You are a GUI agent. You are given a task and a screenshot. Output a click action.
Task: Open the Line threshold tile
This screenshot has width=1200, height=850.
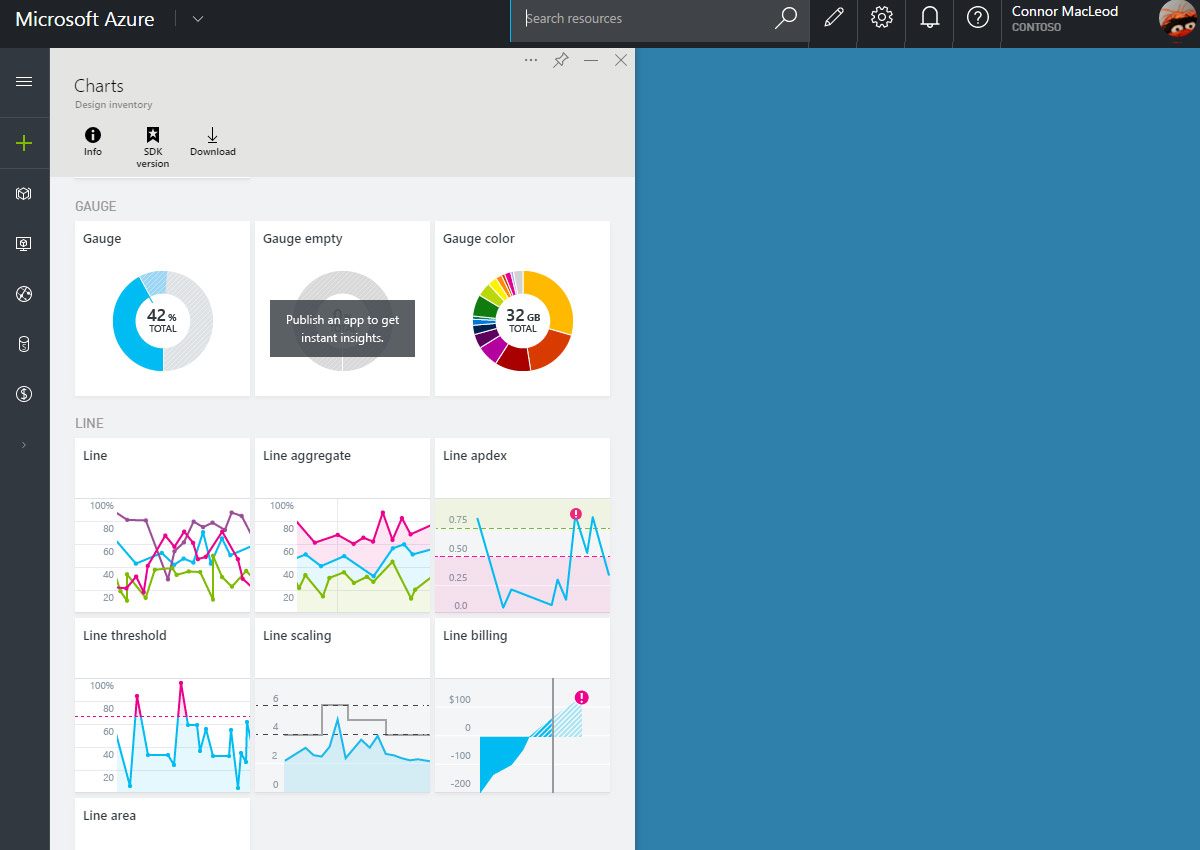[x=162, y=705]
